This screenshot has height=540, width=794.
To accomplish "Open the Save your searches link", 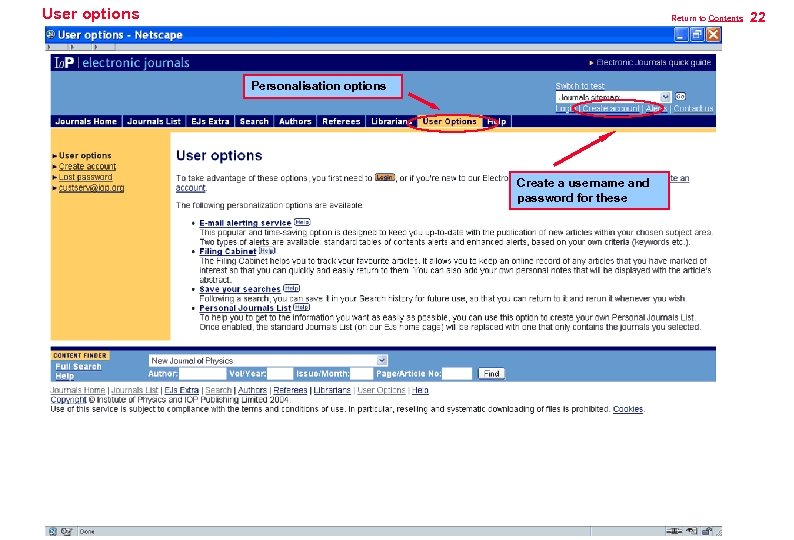I will pyautogui.click(x=240, y=289).
